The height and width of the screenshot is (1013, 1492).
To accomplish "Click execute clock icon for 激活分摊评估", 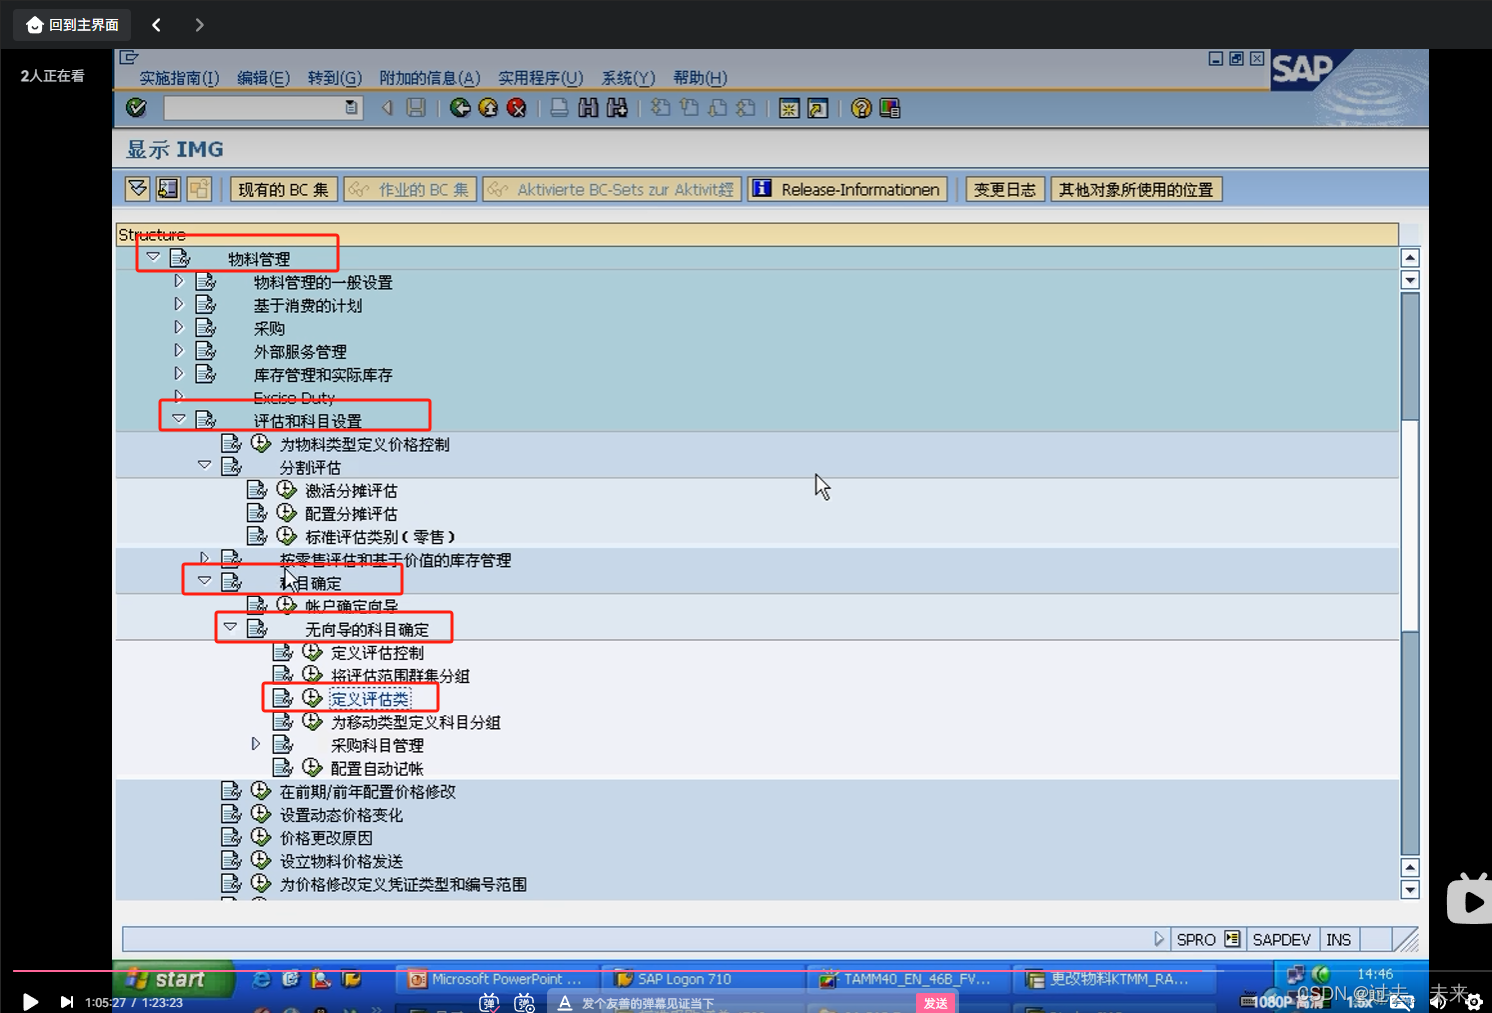I will [x=287, y=490].
